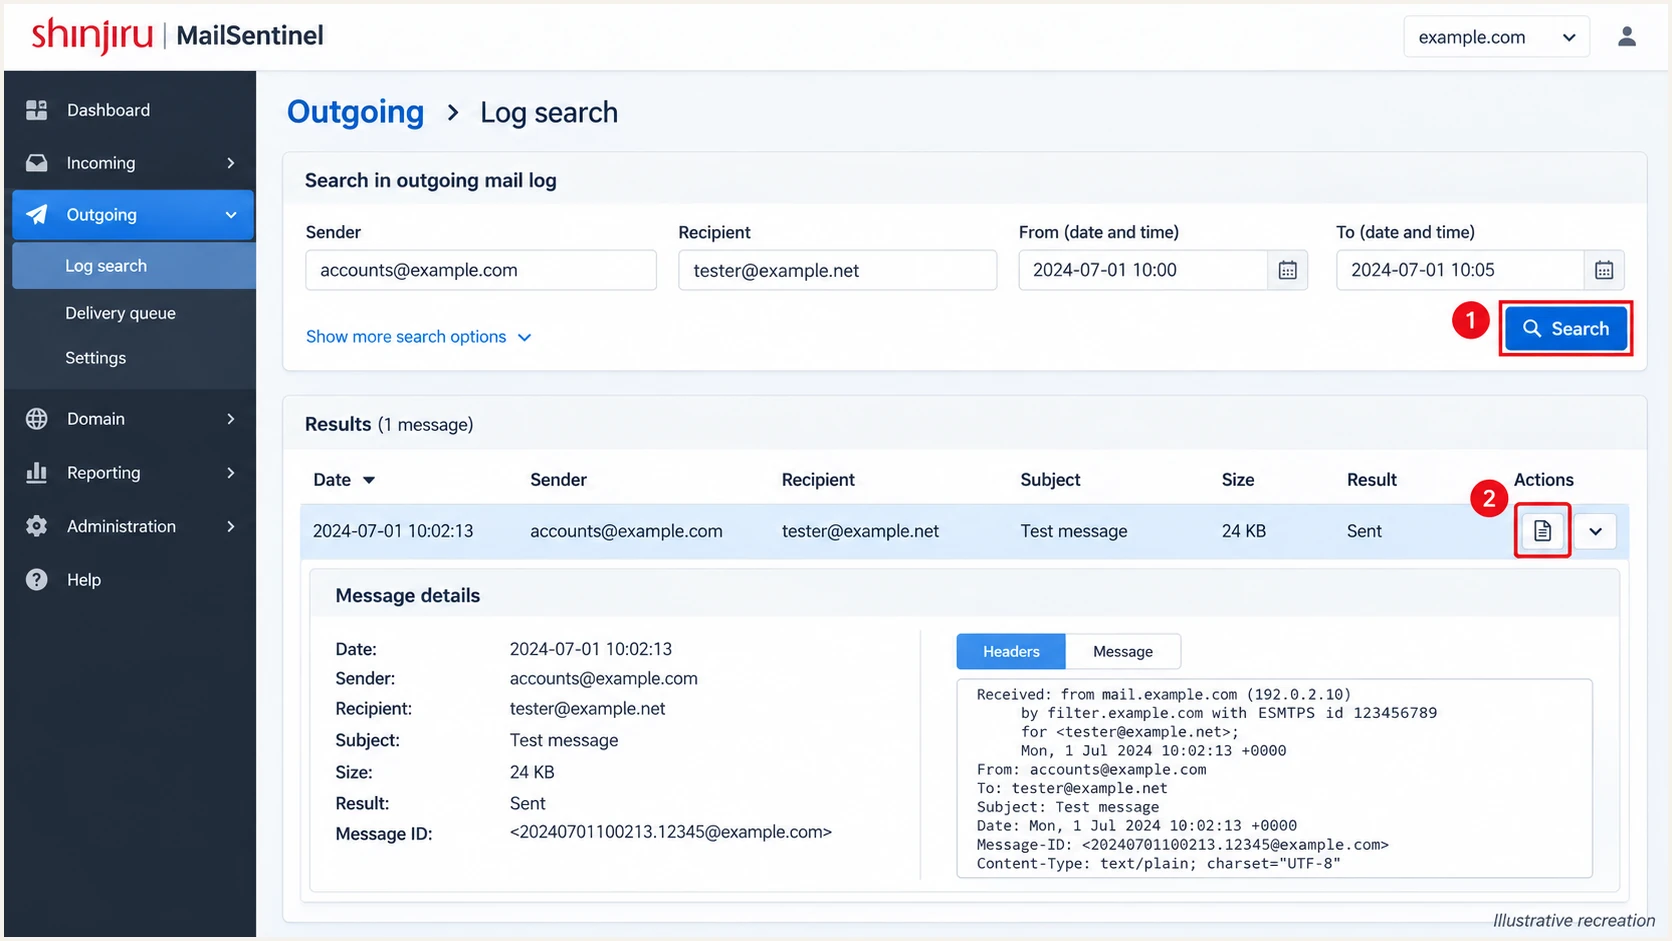Click the To date and time field
1672x941 pixels.
tap(1460, 270)
